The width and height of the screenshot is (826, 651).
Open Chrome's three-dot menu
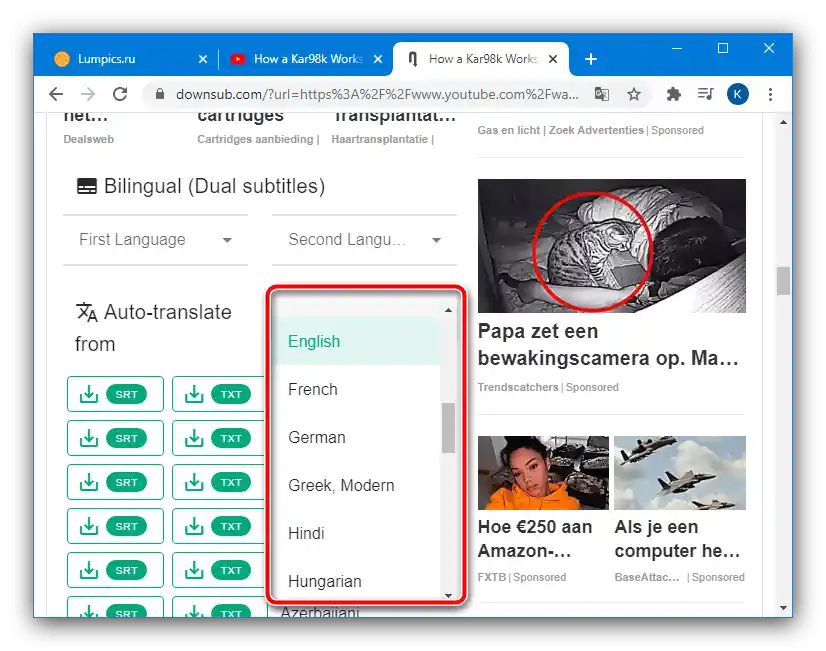770,94
